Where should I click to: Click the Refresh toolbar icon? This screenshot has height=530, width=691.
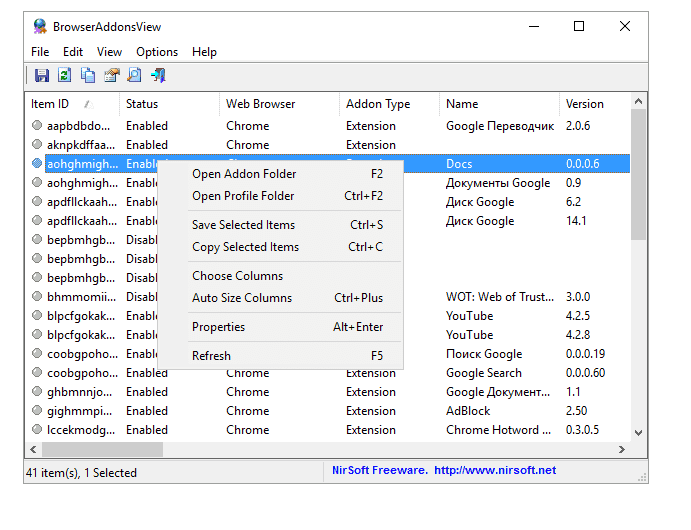coord(65,75)
